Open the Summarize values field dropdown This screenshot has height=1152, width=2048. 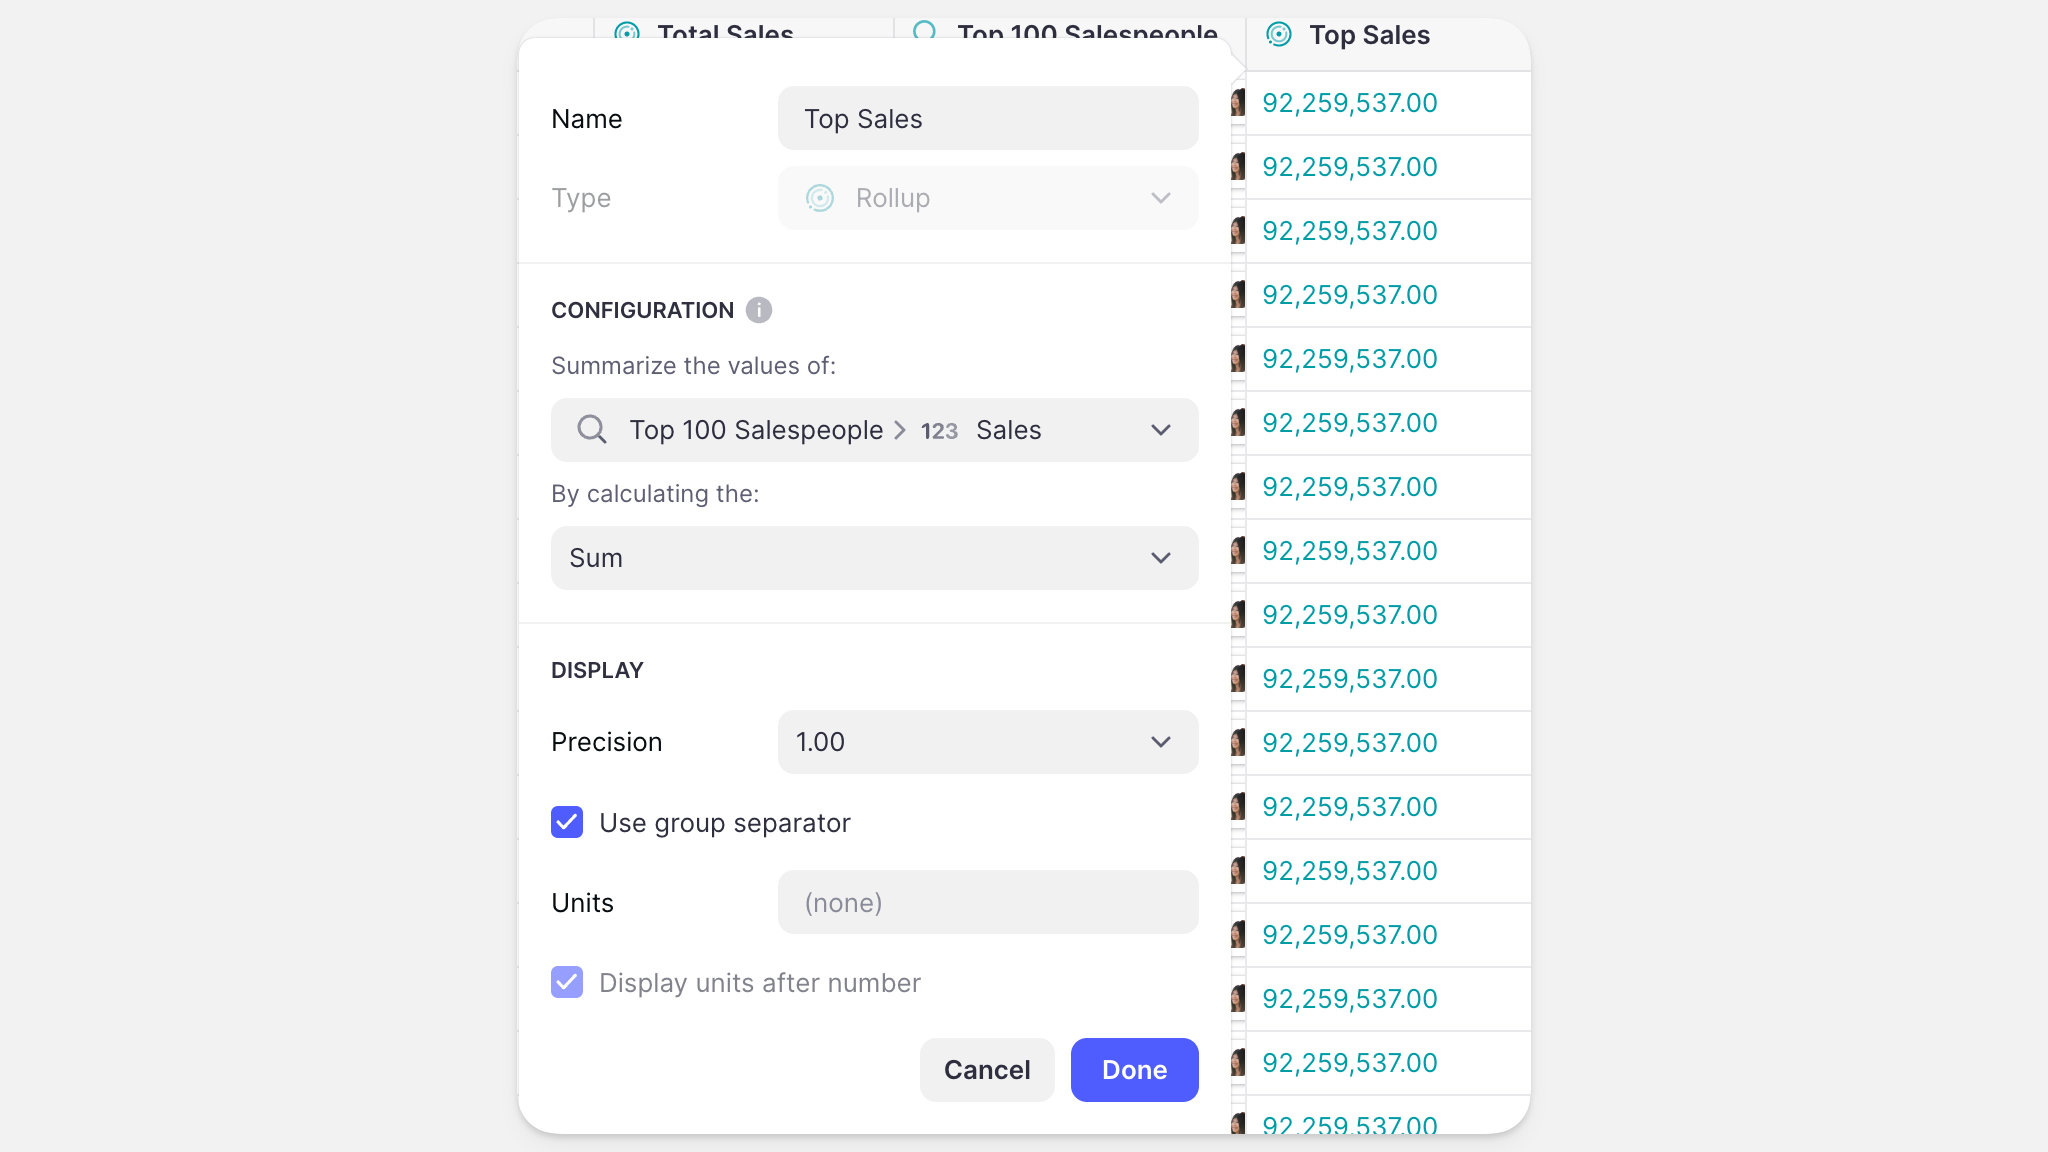(x=874, y=430)
